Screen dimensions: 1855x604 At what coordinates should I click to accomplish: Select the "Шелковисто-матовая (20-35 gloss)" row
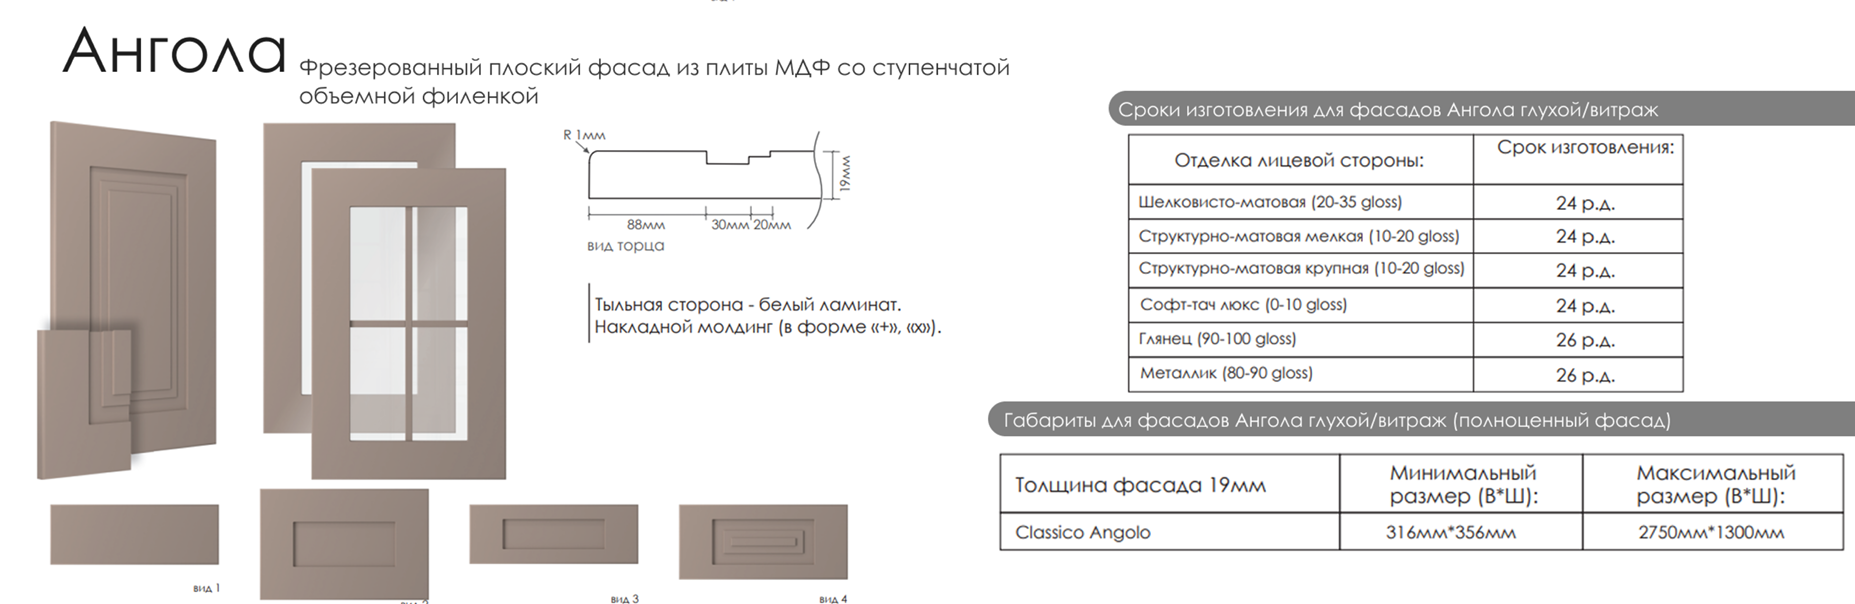1405,202
